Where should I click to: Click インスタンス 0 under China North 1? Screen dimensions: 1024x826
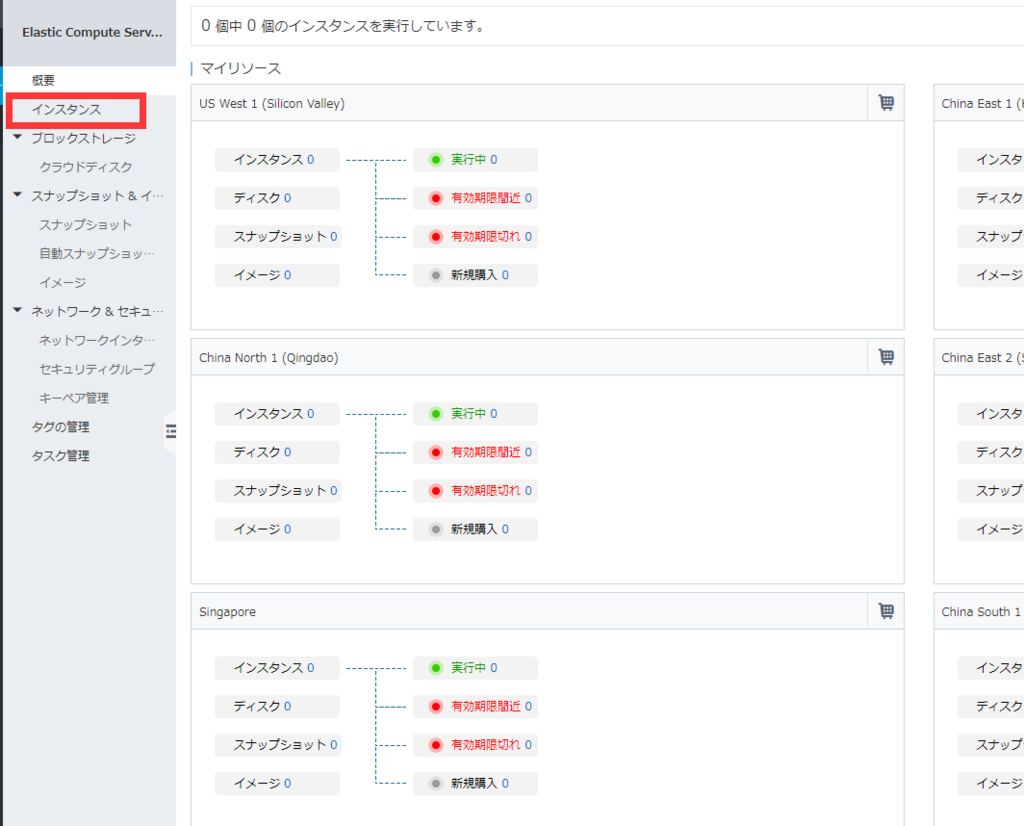277,413
